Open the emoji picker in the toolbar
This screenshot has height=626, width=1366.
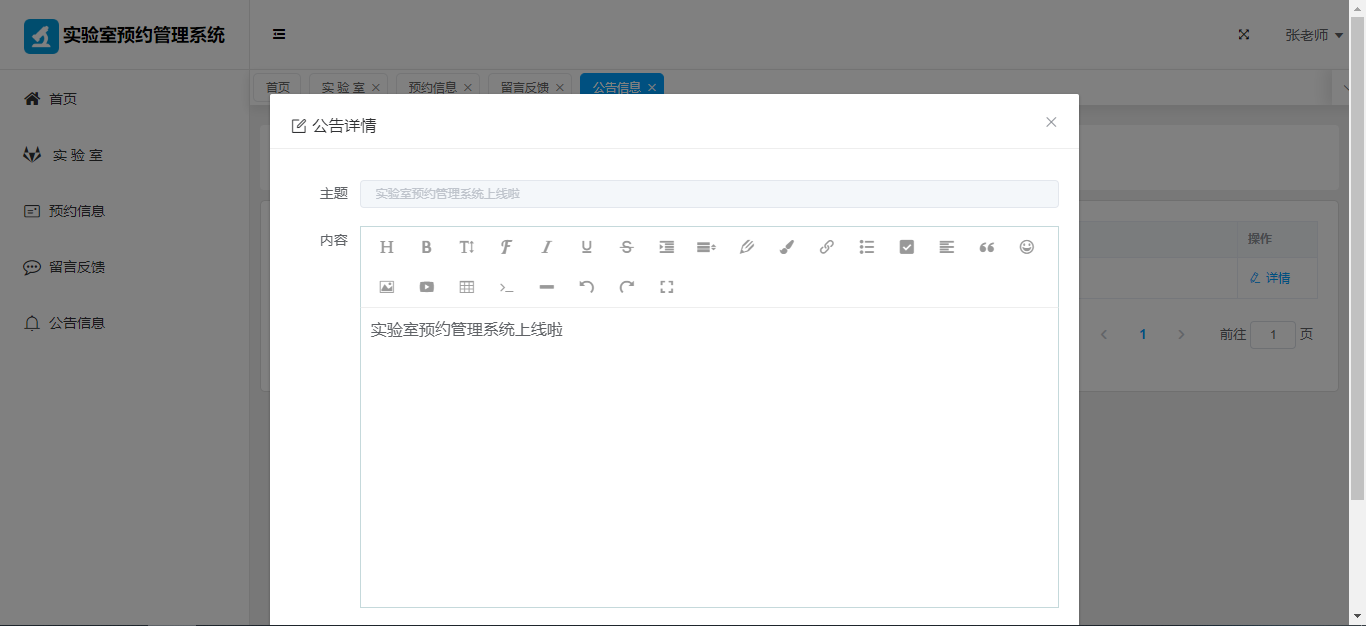tap(1027, 247)
